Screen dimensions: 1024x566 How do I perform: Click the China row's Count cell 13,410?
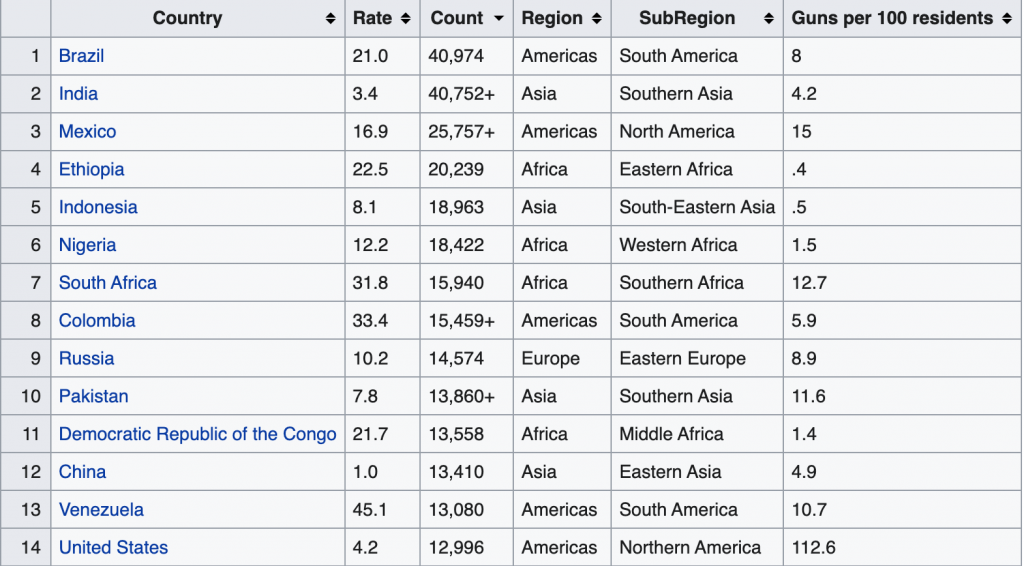tap(456, 472)
